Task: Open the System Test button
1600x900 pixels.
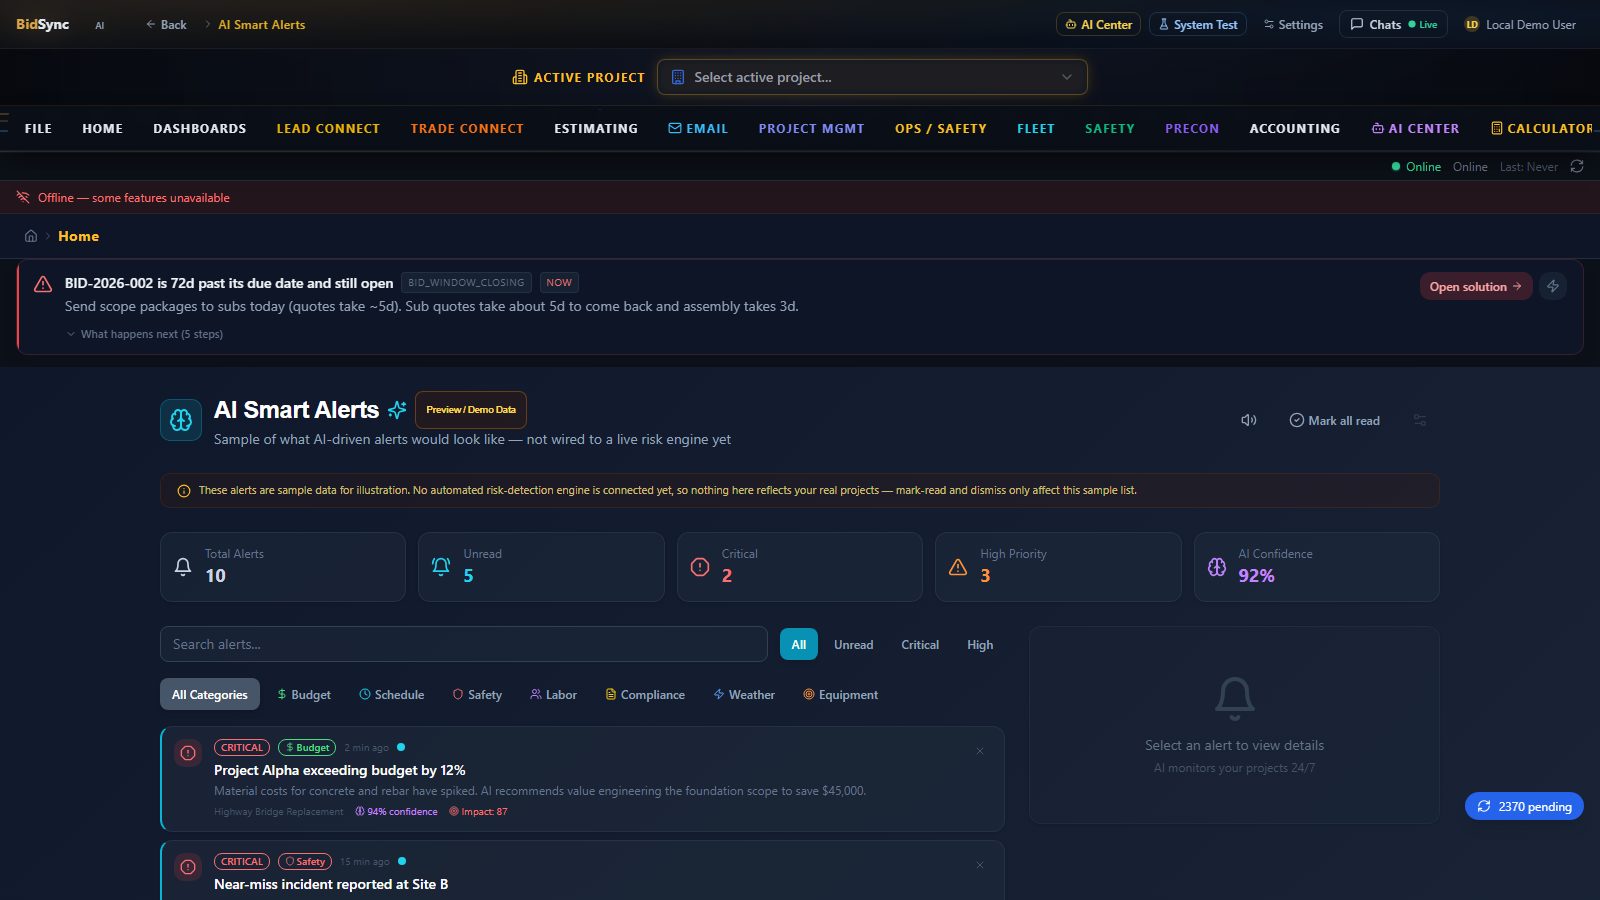Action: [x=1198, y=25]
